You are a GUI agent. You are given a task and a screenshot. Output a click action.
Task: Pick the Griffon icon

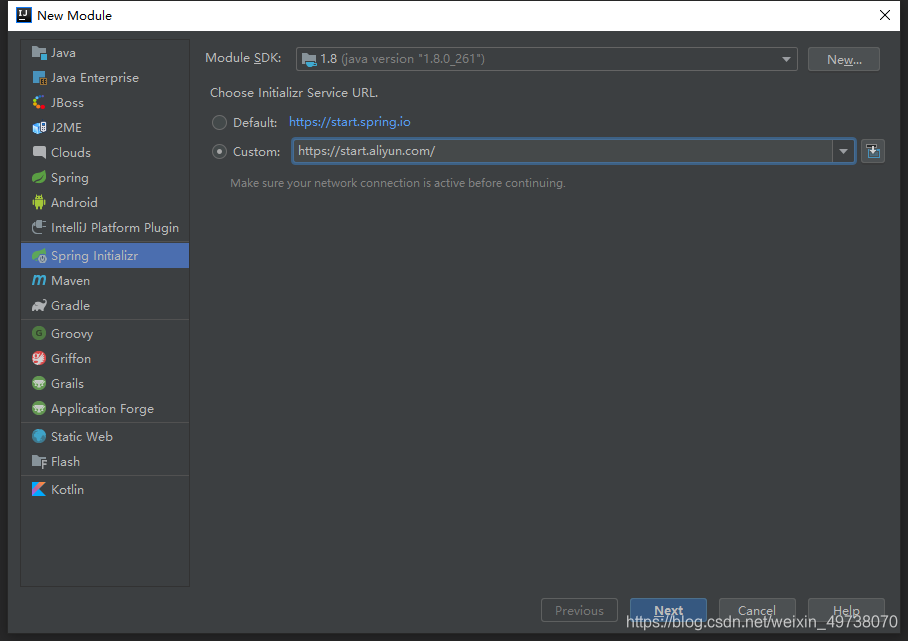pos(39,358)
